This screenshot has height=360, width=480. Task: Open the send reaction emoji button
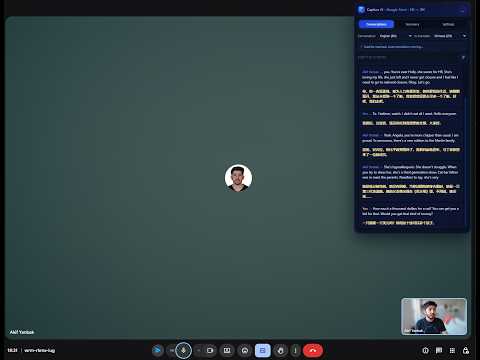[245, 350]
